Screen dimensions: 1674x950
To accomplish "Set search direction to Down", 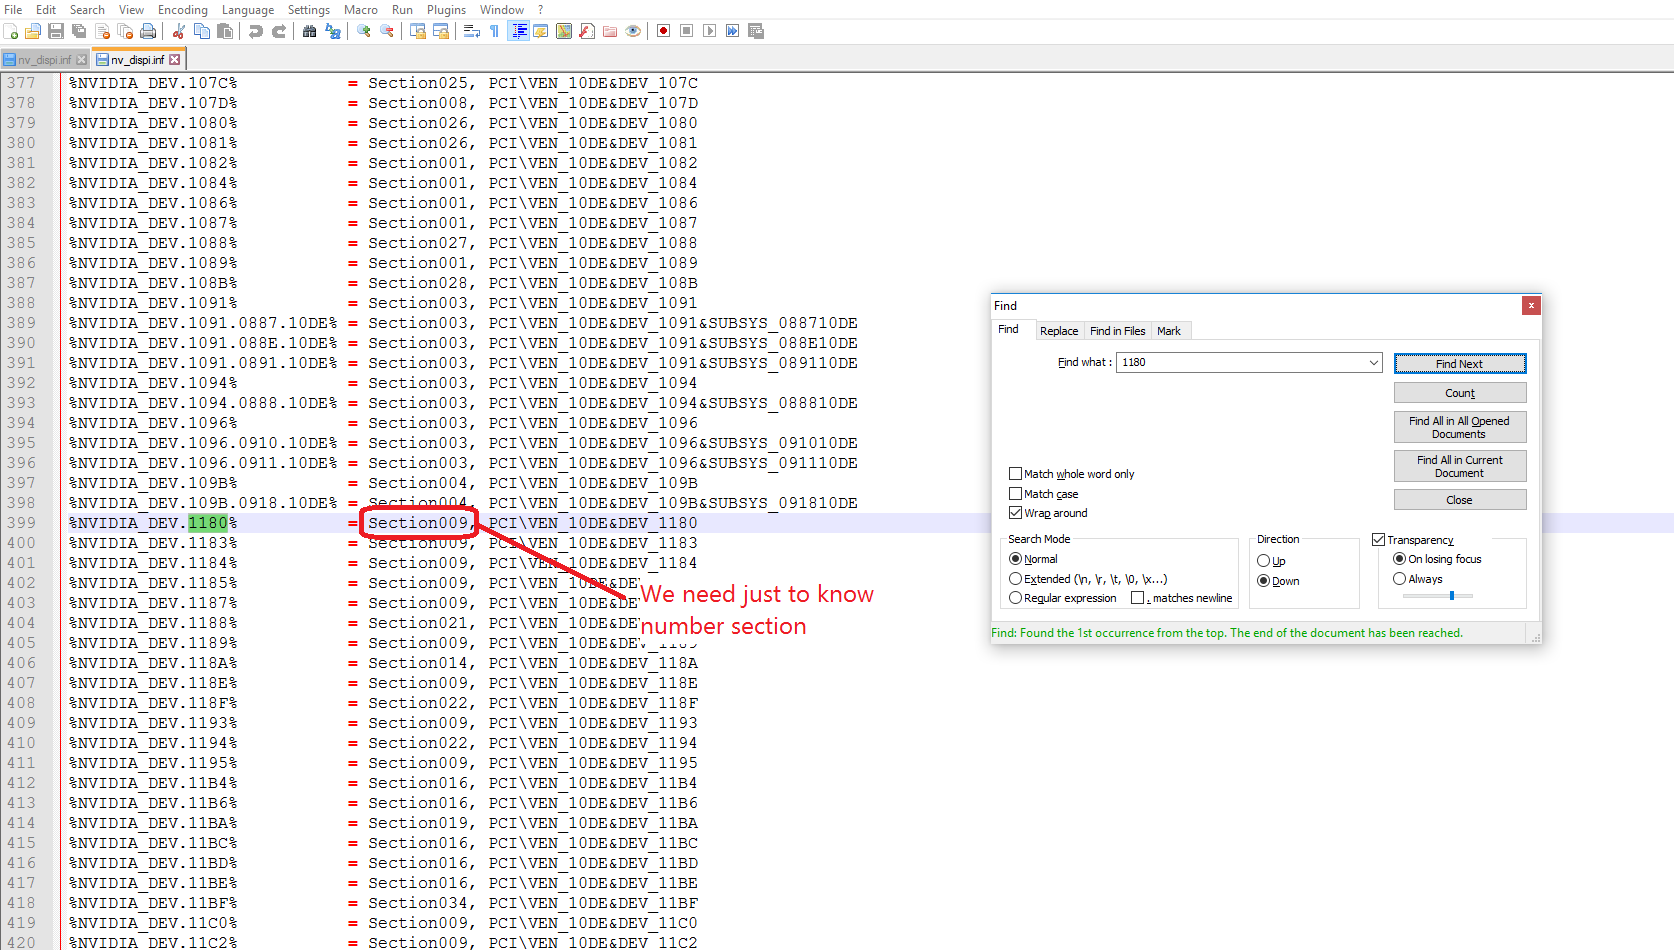I will click(x=1263, y=581).
